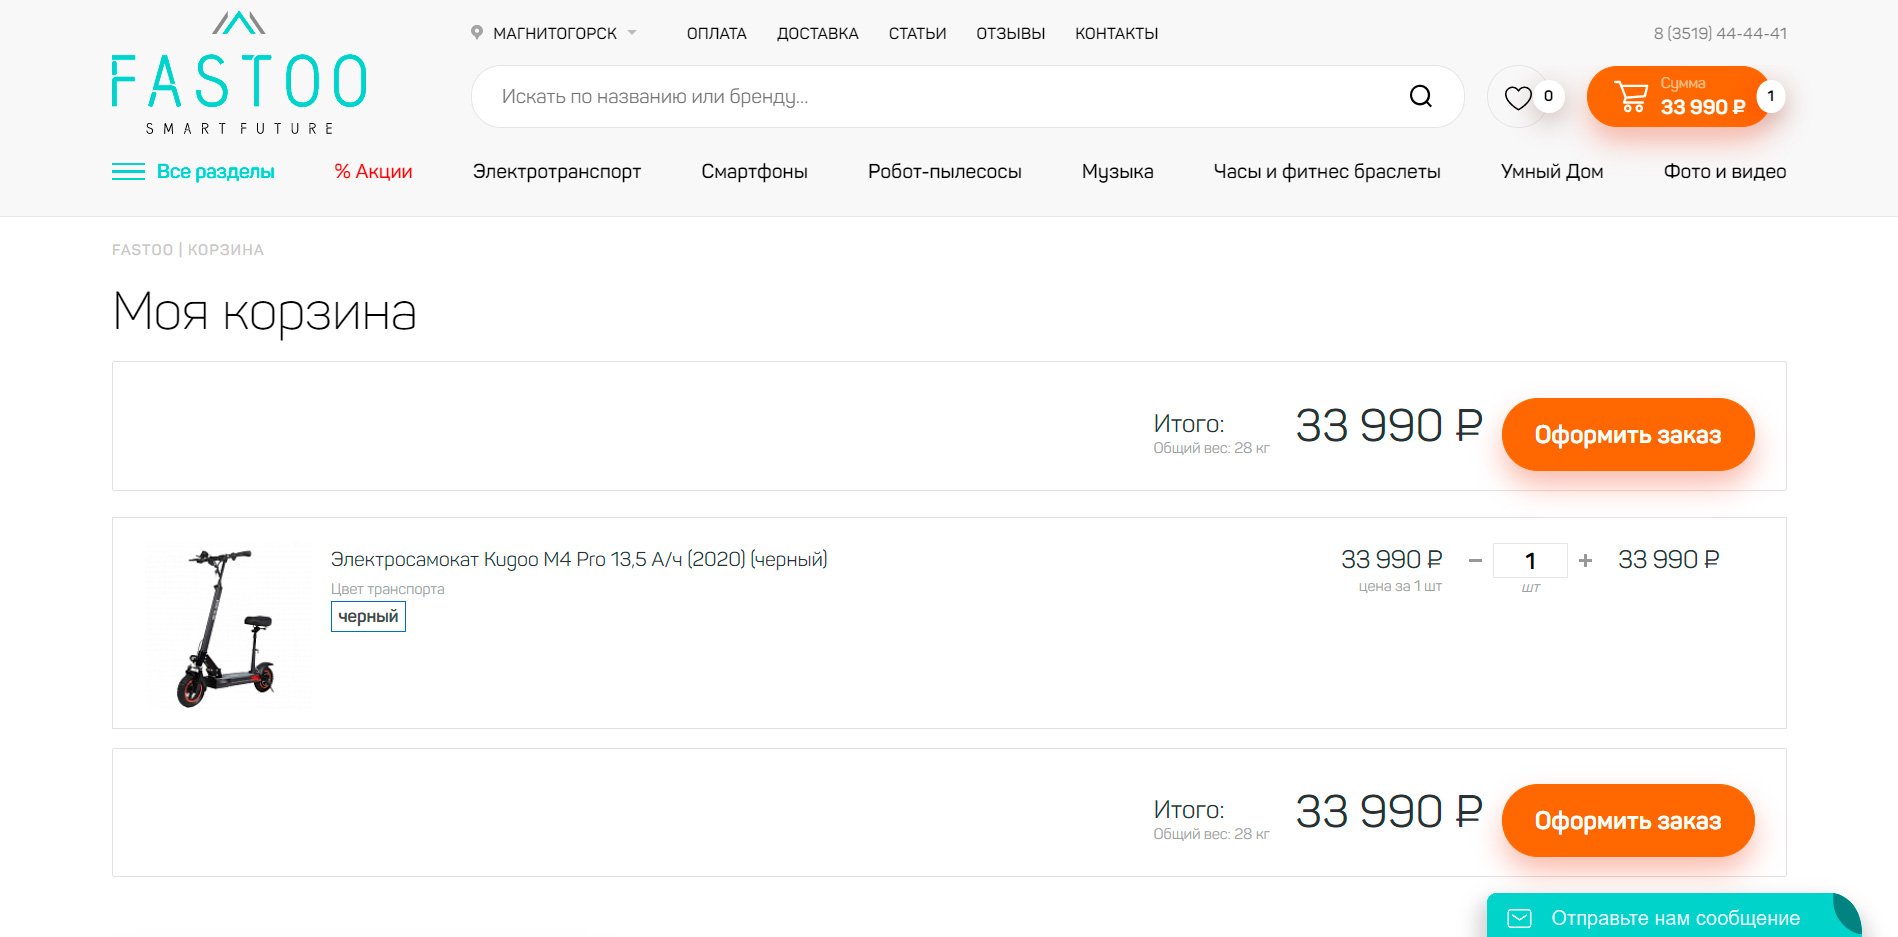Image resolution: width=1898 pixels, height=937 pixels.
Task: Open the Контакты page
Action: [x=1116, y=34]
